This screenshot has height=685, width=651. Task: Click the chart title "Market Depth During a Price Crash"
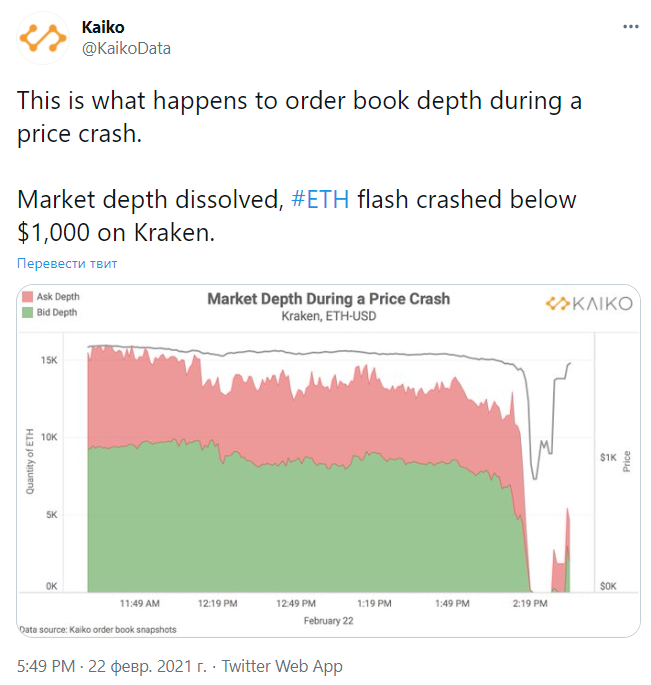tap(328, 299)
